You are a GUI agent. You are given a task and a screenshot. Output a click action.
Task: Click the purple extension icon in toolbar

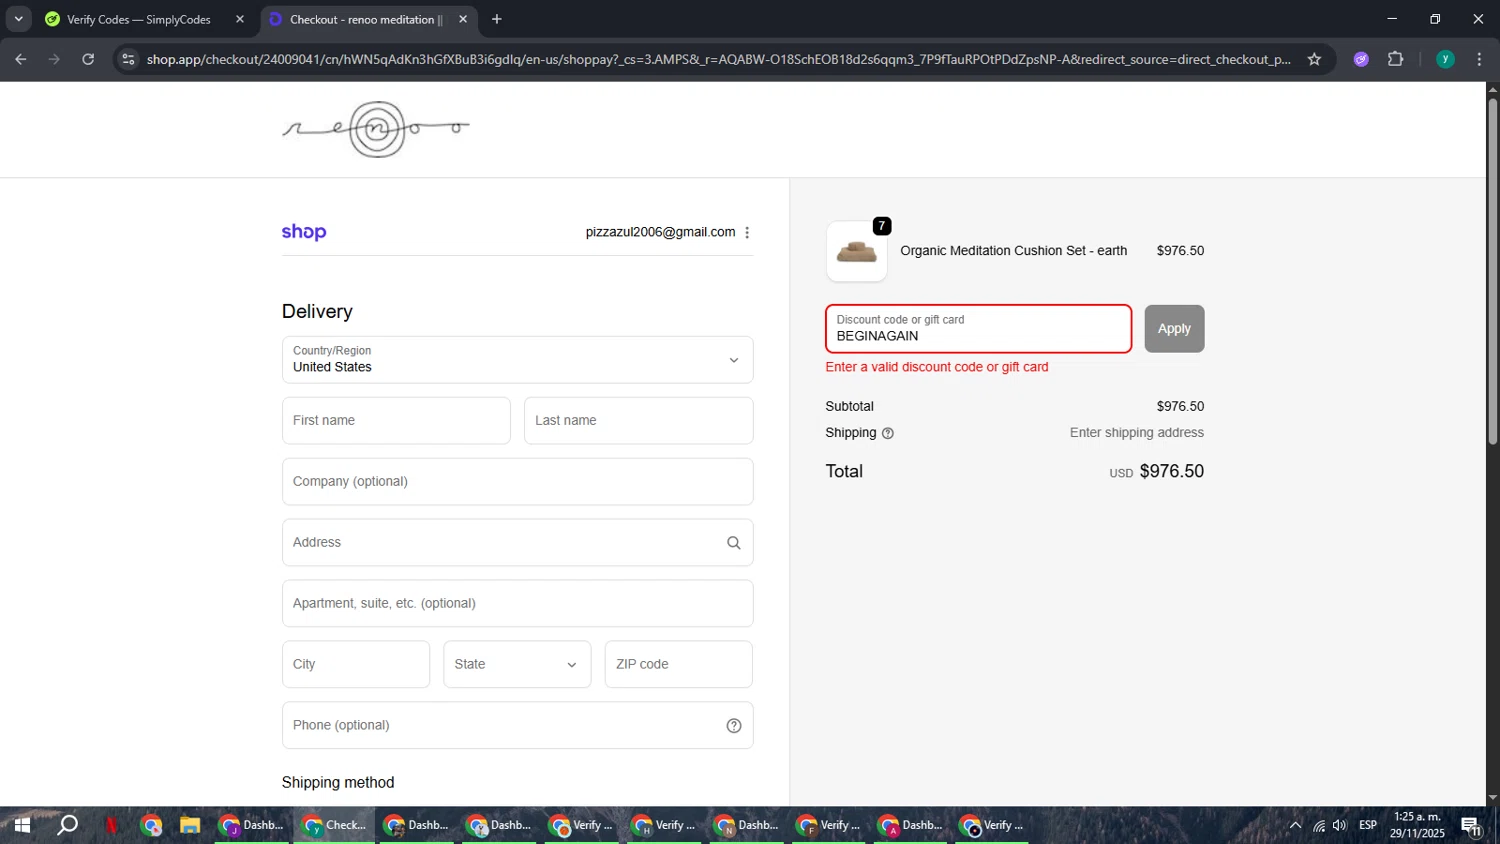tap(1361, 59)
